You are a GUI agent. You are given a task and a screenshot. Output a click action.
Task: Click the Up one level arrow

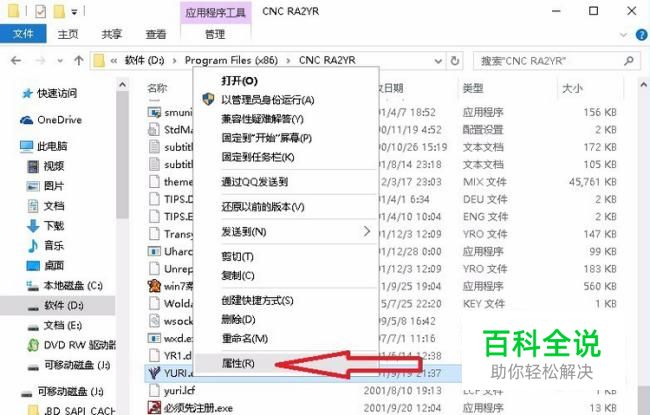[78, 61]
